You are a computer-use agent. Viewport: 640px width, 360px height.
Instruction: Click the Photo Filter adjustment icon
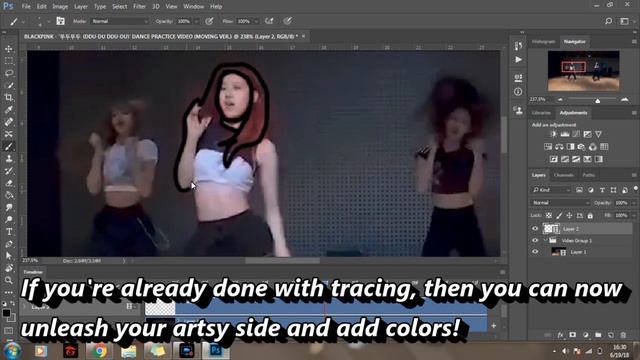[582, 147]
